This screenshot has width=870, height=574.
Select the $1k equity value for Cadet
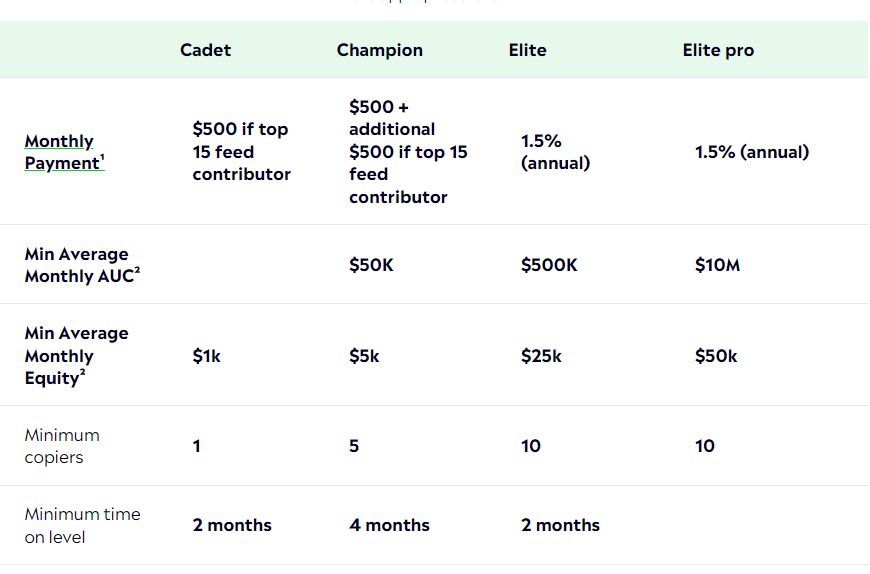coord(206,356)
